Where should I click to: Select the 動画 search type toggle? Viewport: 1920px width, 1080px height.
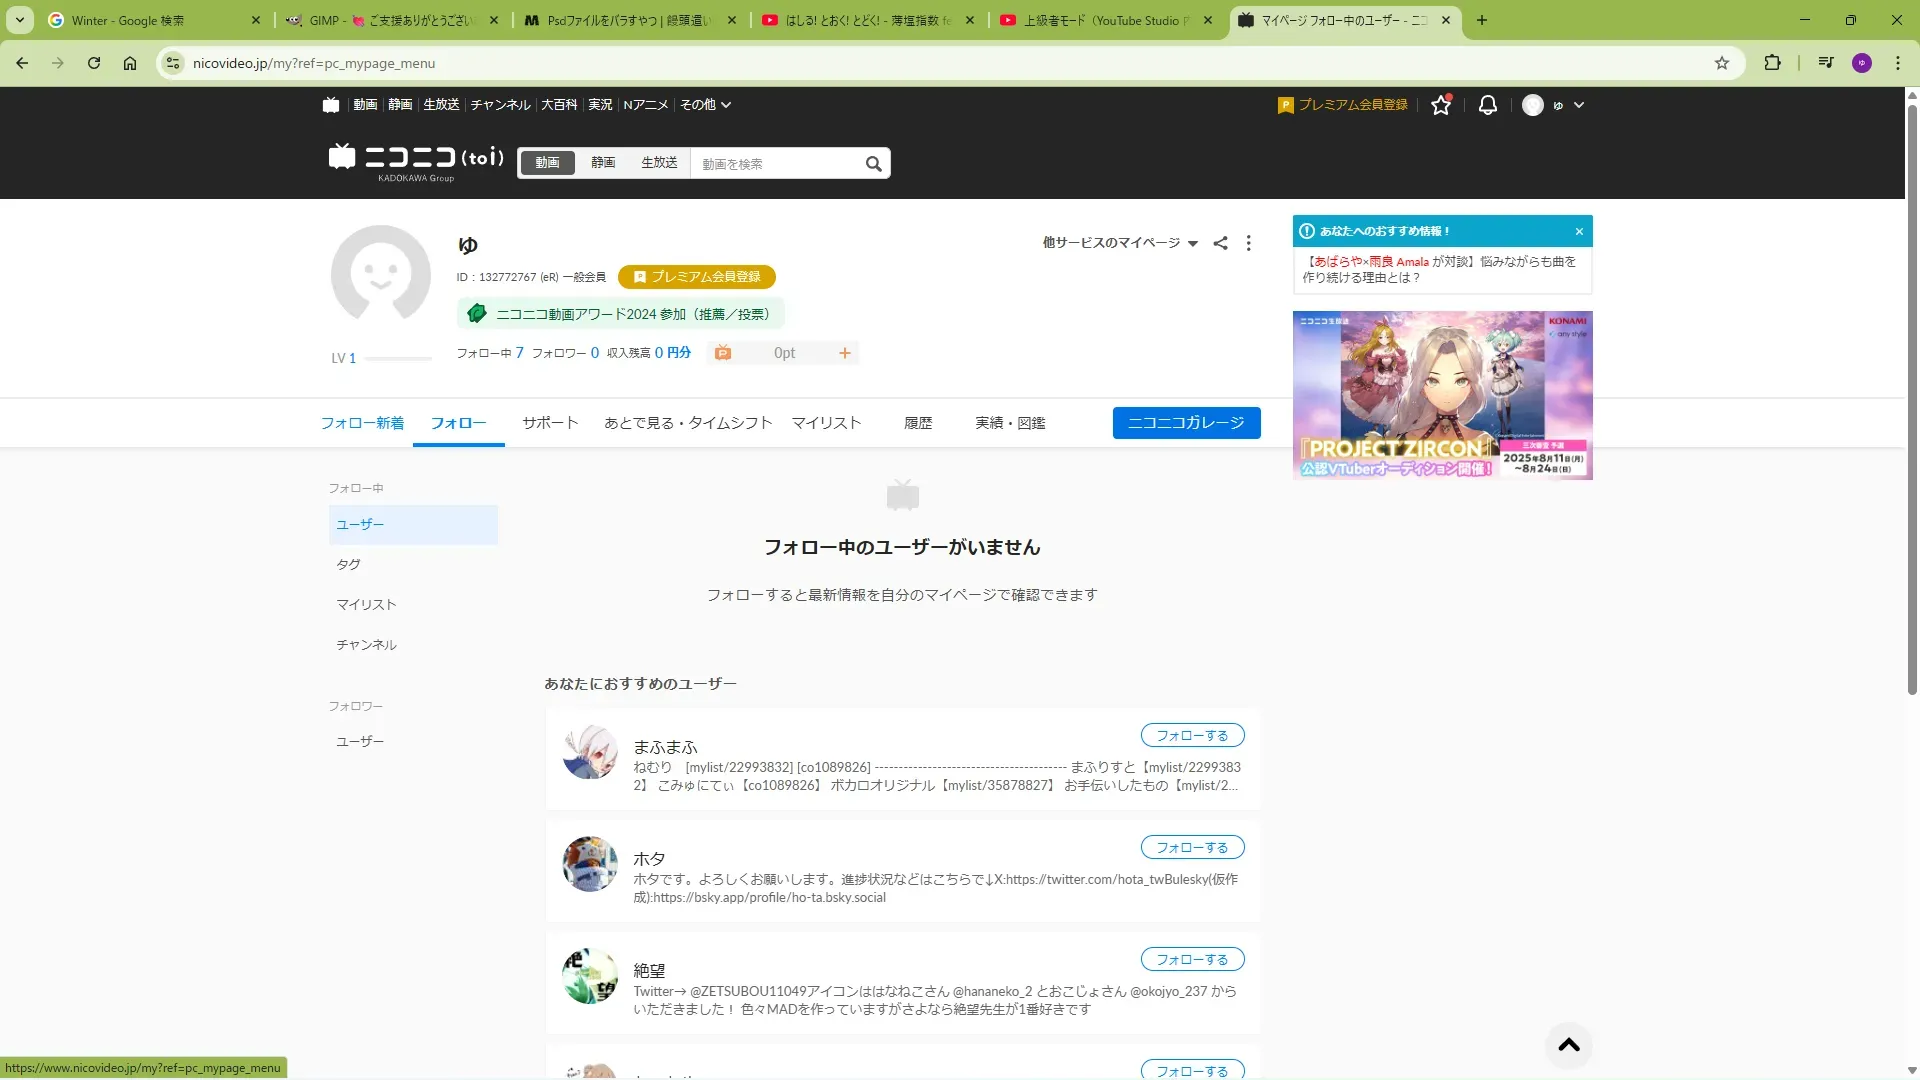pyautogui.click(x=547, y=163)
